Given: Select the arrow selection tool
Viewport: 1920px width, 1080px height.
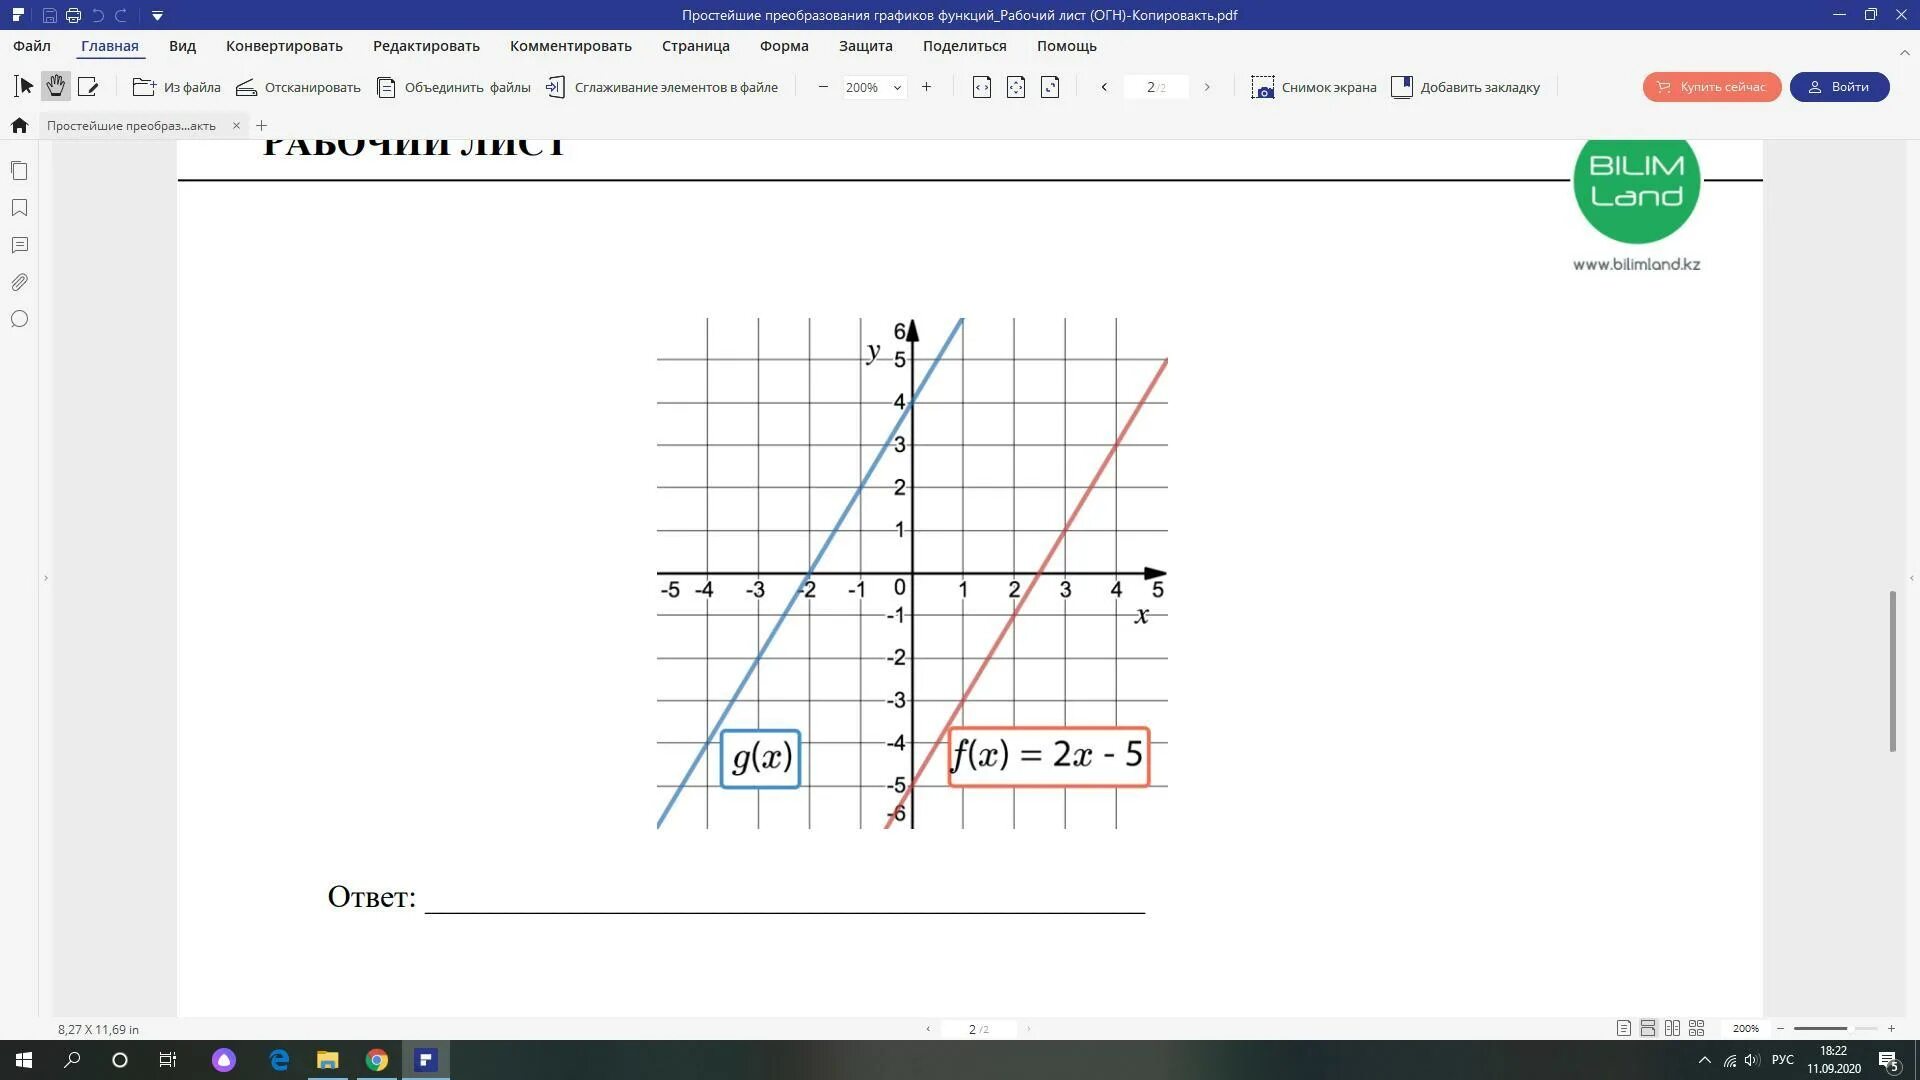Looking at the screenshot, I should click(x=24, y=87).
